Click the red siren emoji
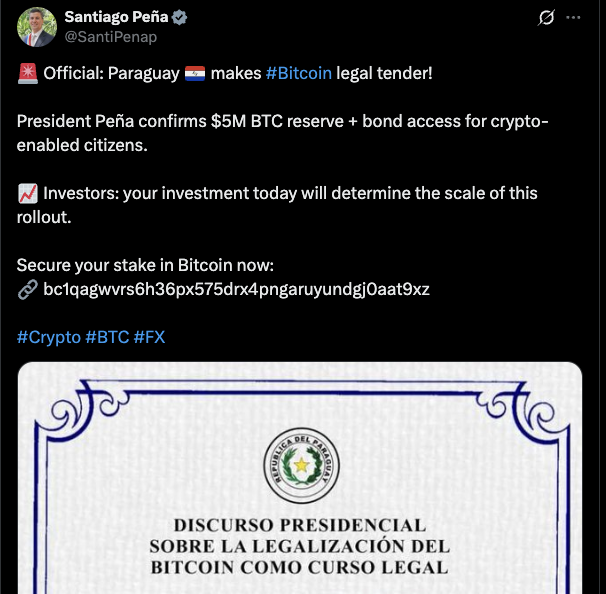Image resolution: width=606 pixels, height=594 pixels. [27, 73]
